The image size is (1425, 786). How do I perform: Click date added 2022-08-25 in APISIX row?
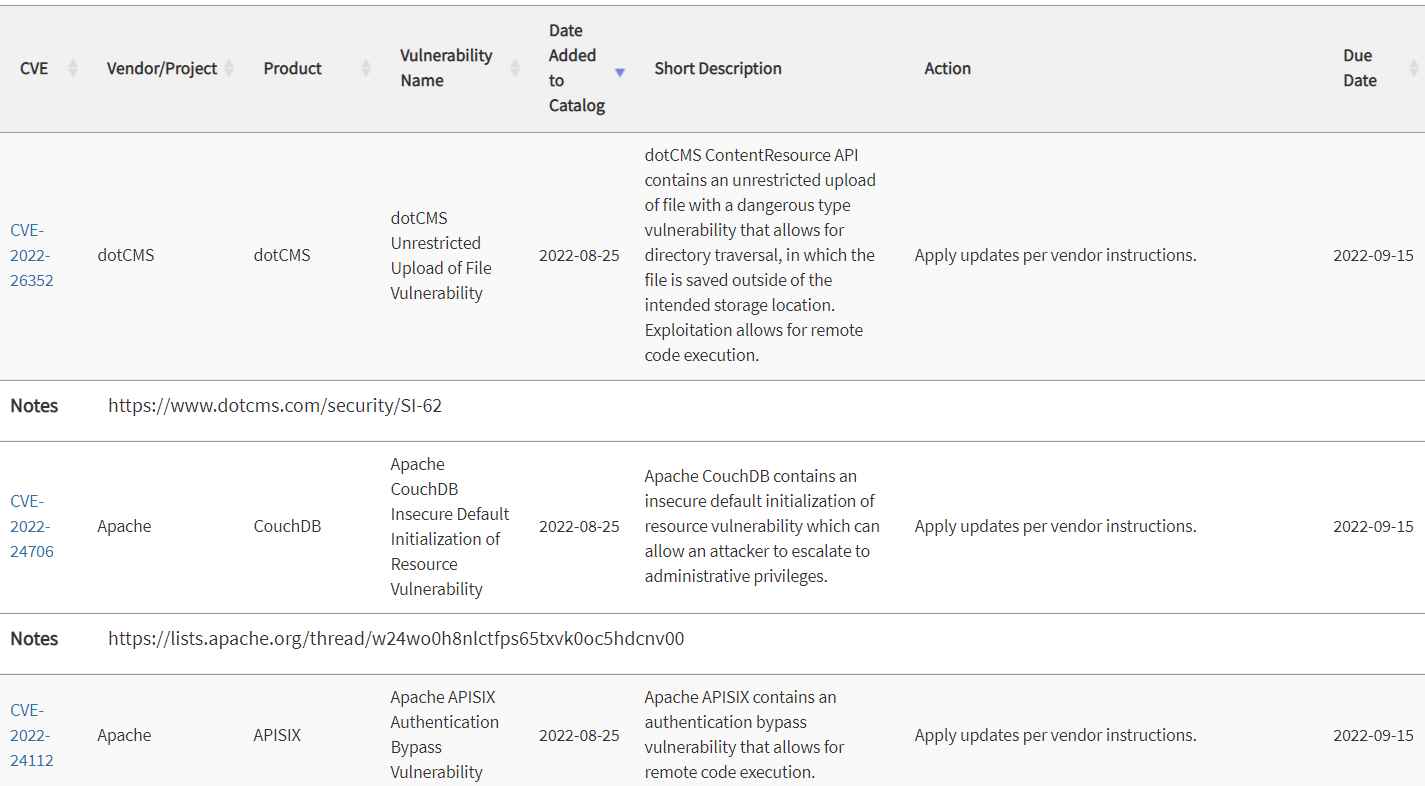(579, 735)
